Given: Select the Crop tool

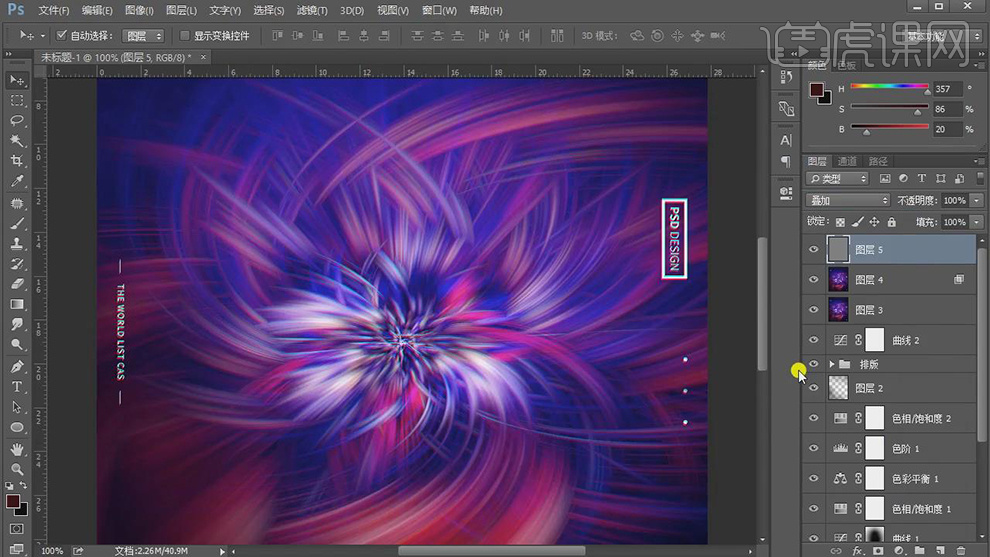Looking at the screenshot, I should 17,161.
